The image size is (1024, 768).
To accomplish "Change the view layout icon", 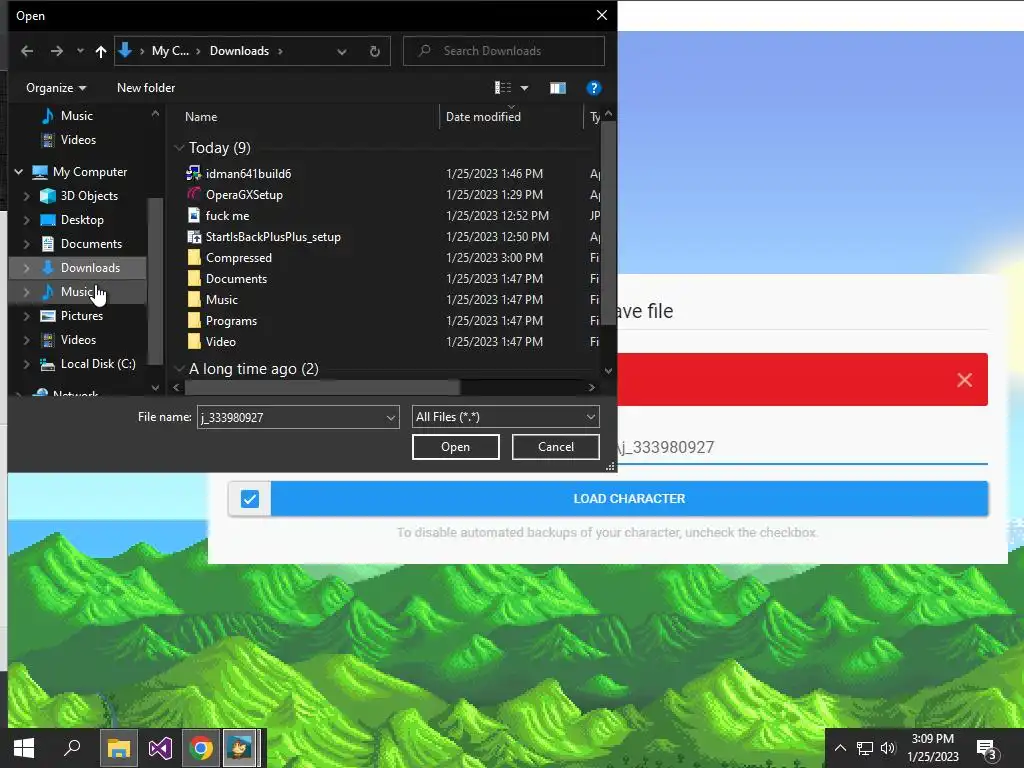I will click(502, 88).
